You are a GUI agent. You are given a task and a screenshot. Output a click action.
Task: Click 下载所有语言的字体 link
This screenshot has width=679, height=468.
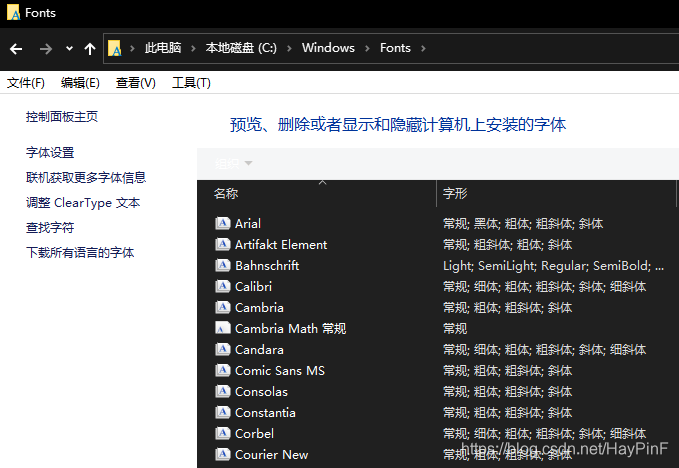pos(80,252)
